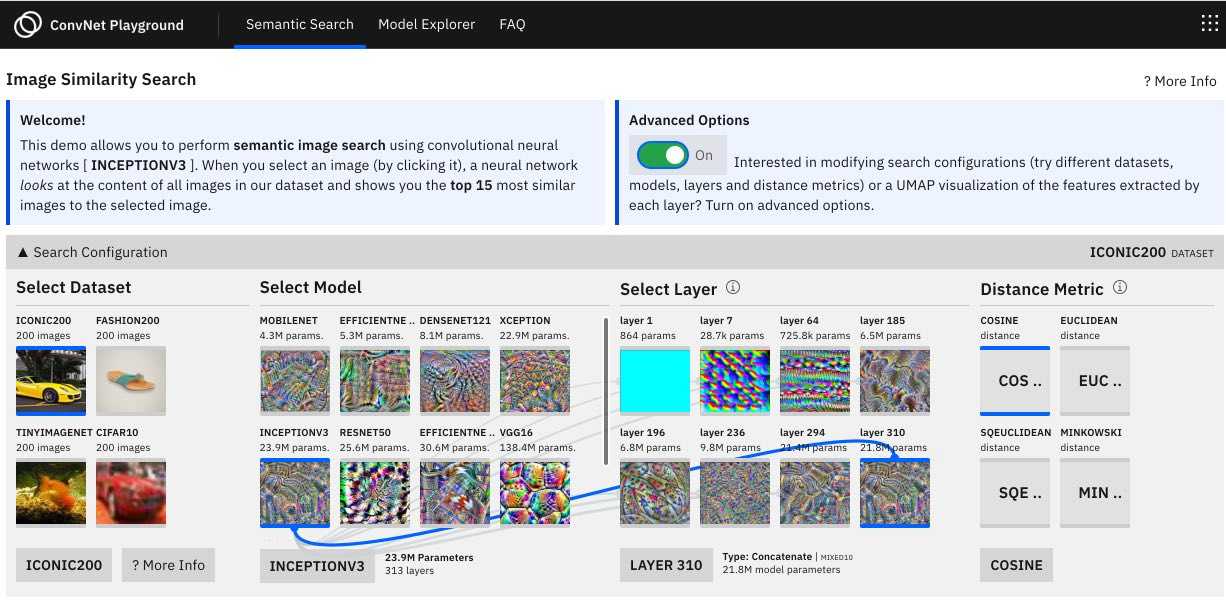Open the app switcher grid icon
Viewport: 1226px width, 605px height.
1208,24
